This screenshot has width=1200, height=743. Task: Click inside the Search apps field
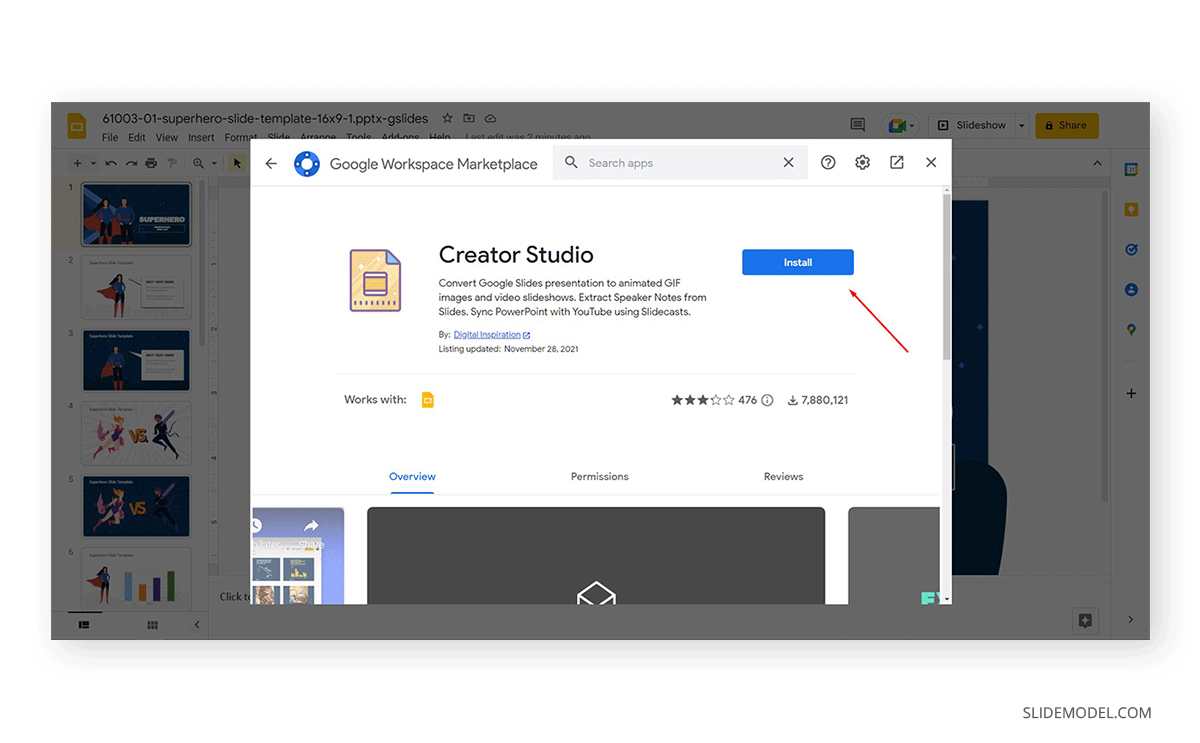click(680, 163)
